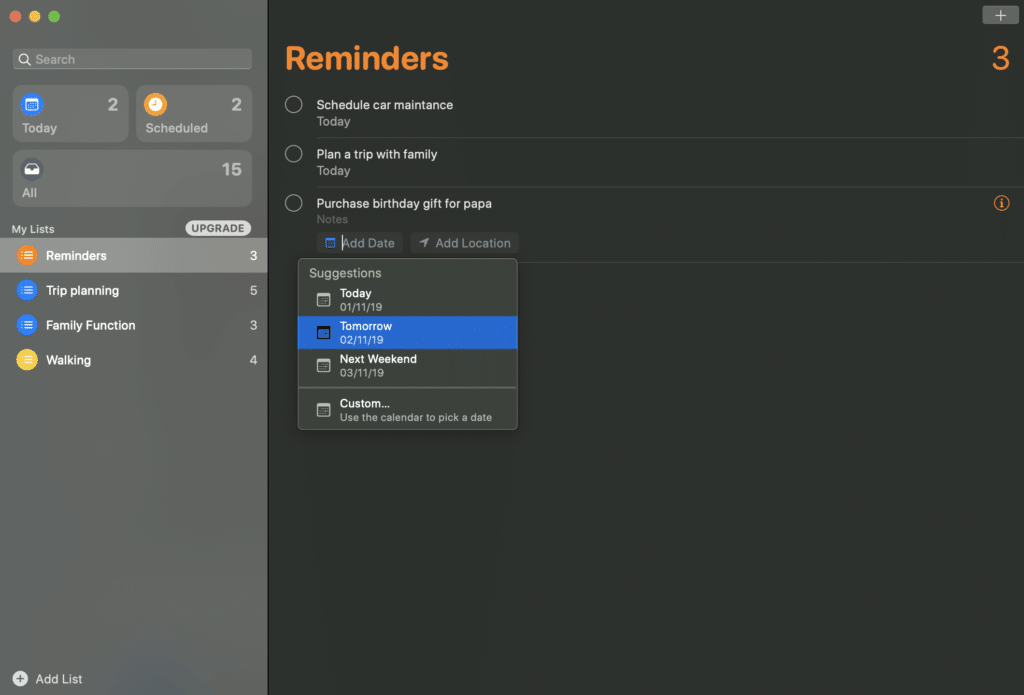Click Today date under Schedule car maintance
The height and width of the screenshot is (695, 1024).
[x=333, y=121]
